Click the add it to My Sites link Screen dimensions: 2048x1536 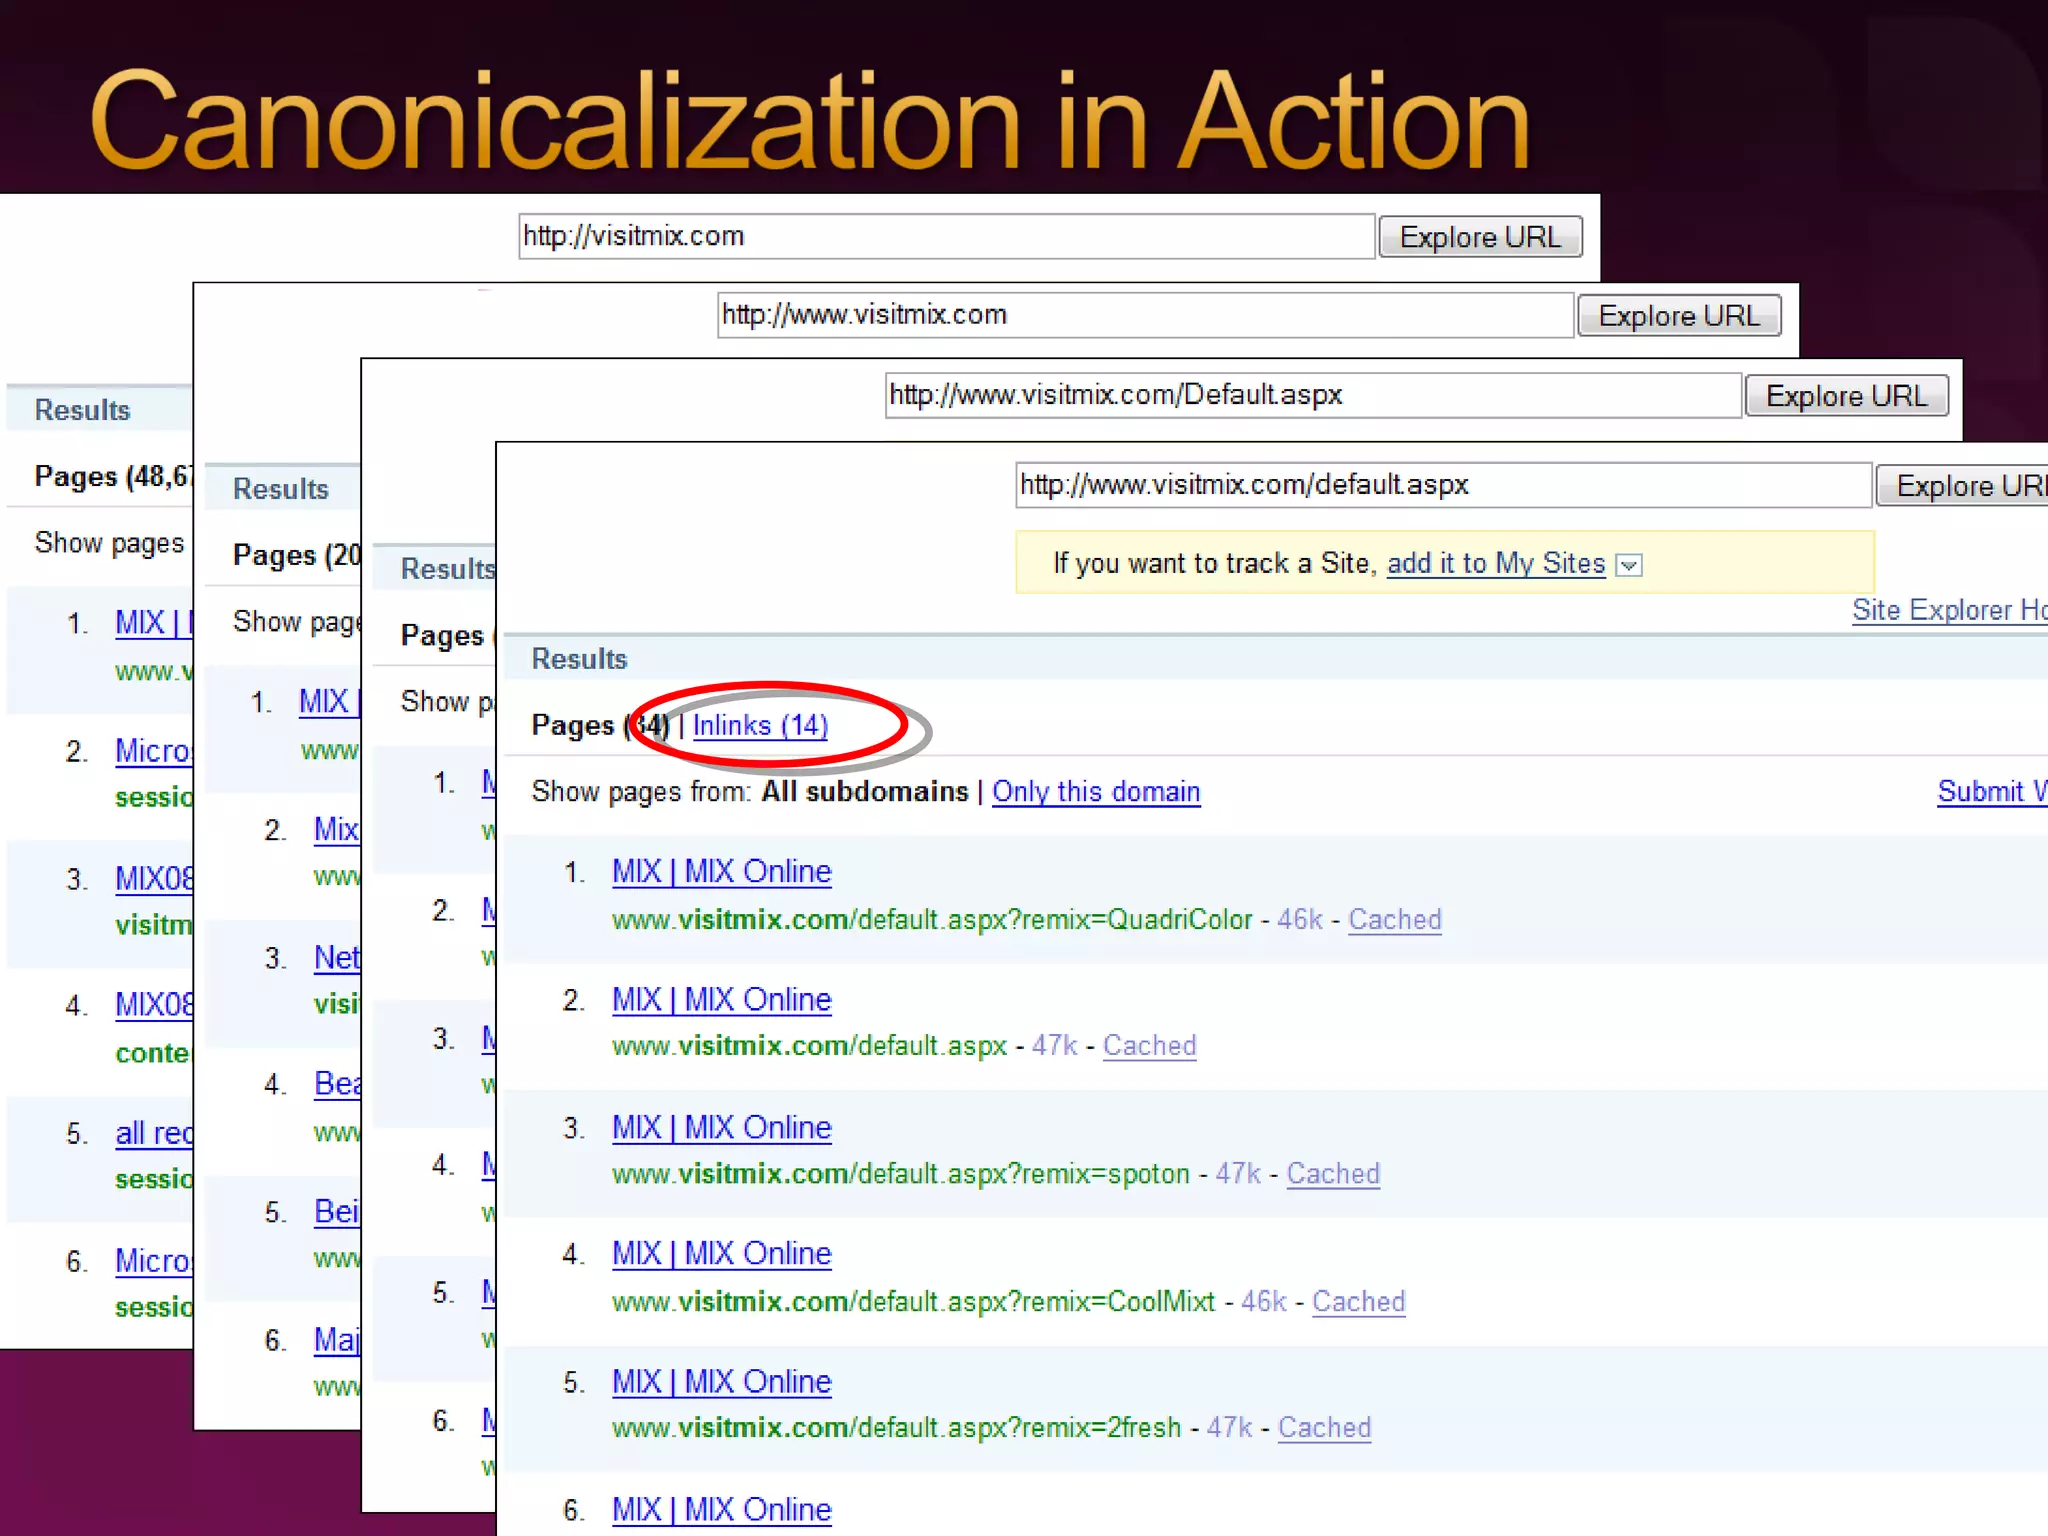tap(1495, 563)
